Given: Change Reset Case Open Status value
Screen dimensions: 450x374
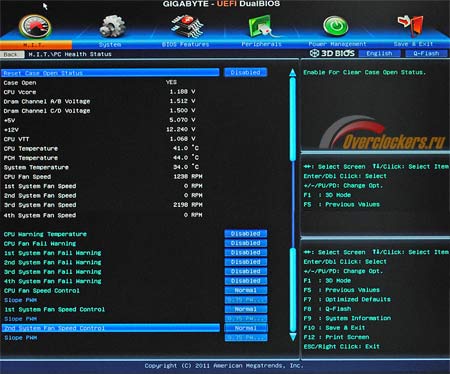Looking at the screenshot, I should point(245,72).
